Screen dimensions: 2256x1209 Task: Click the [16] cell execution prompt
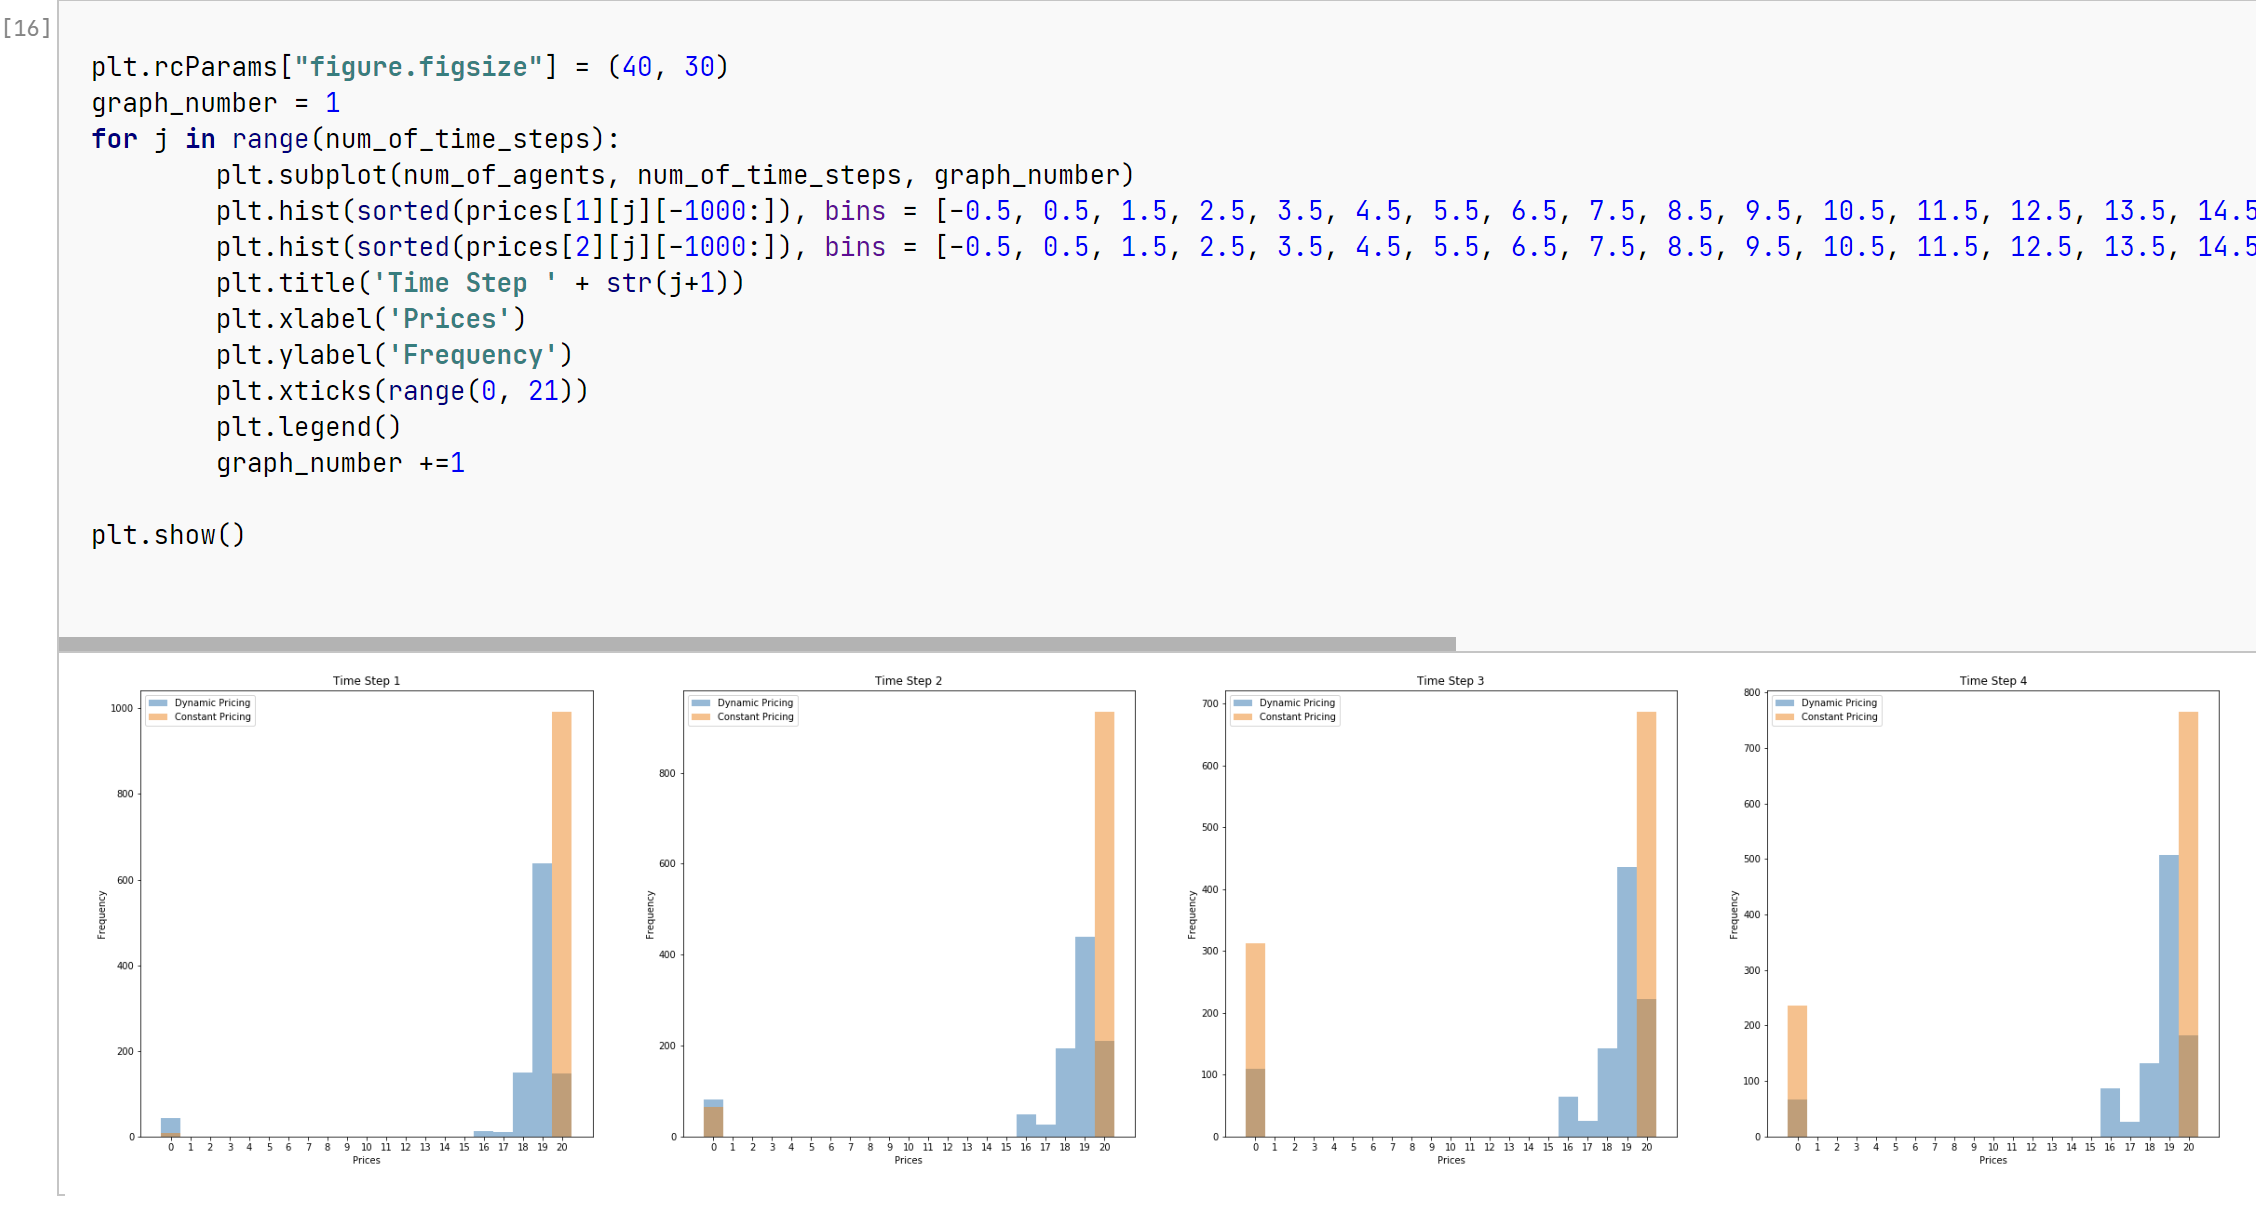pos(27,28)
